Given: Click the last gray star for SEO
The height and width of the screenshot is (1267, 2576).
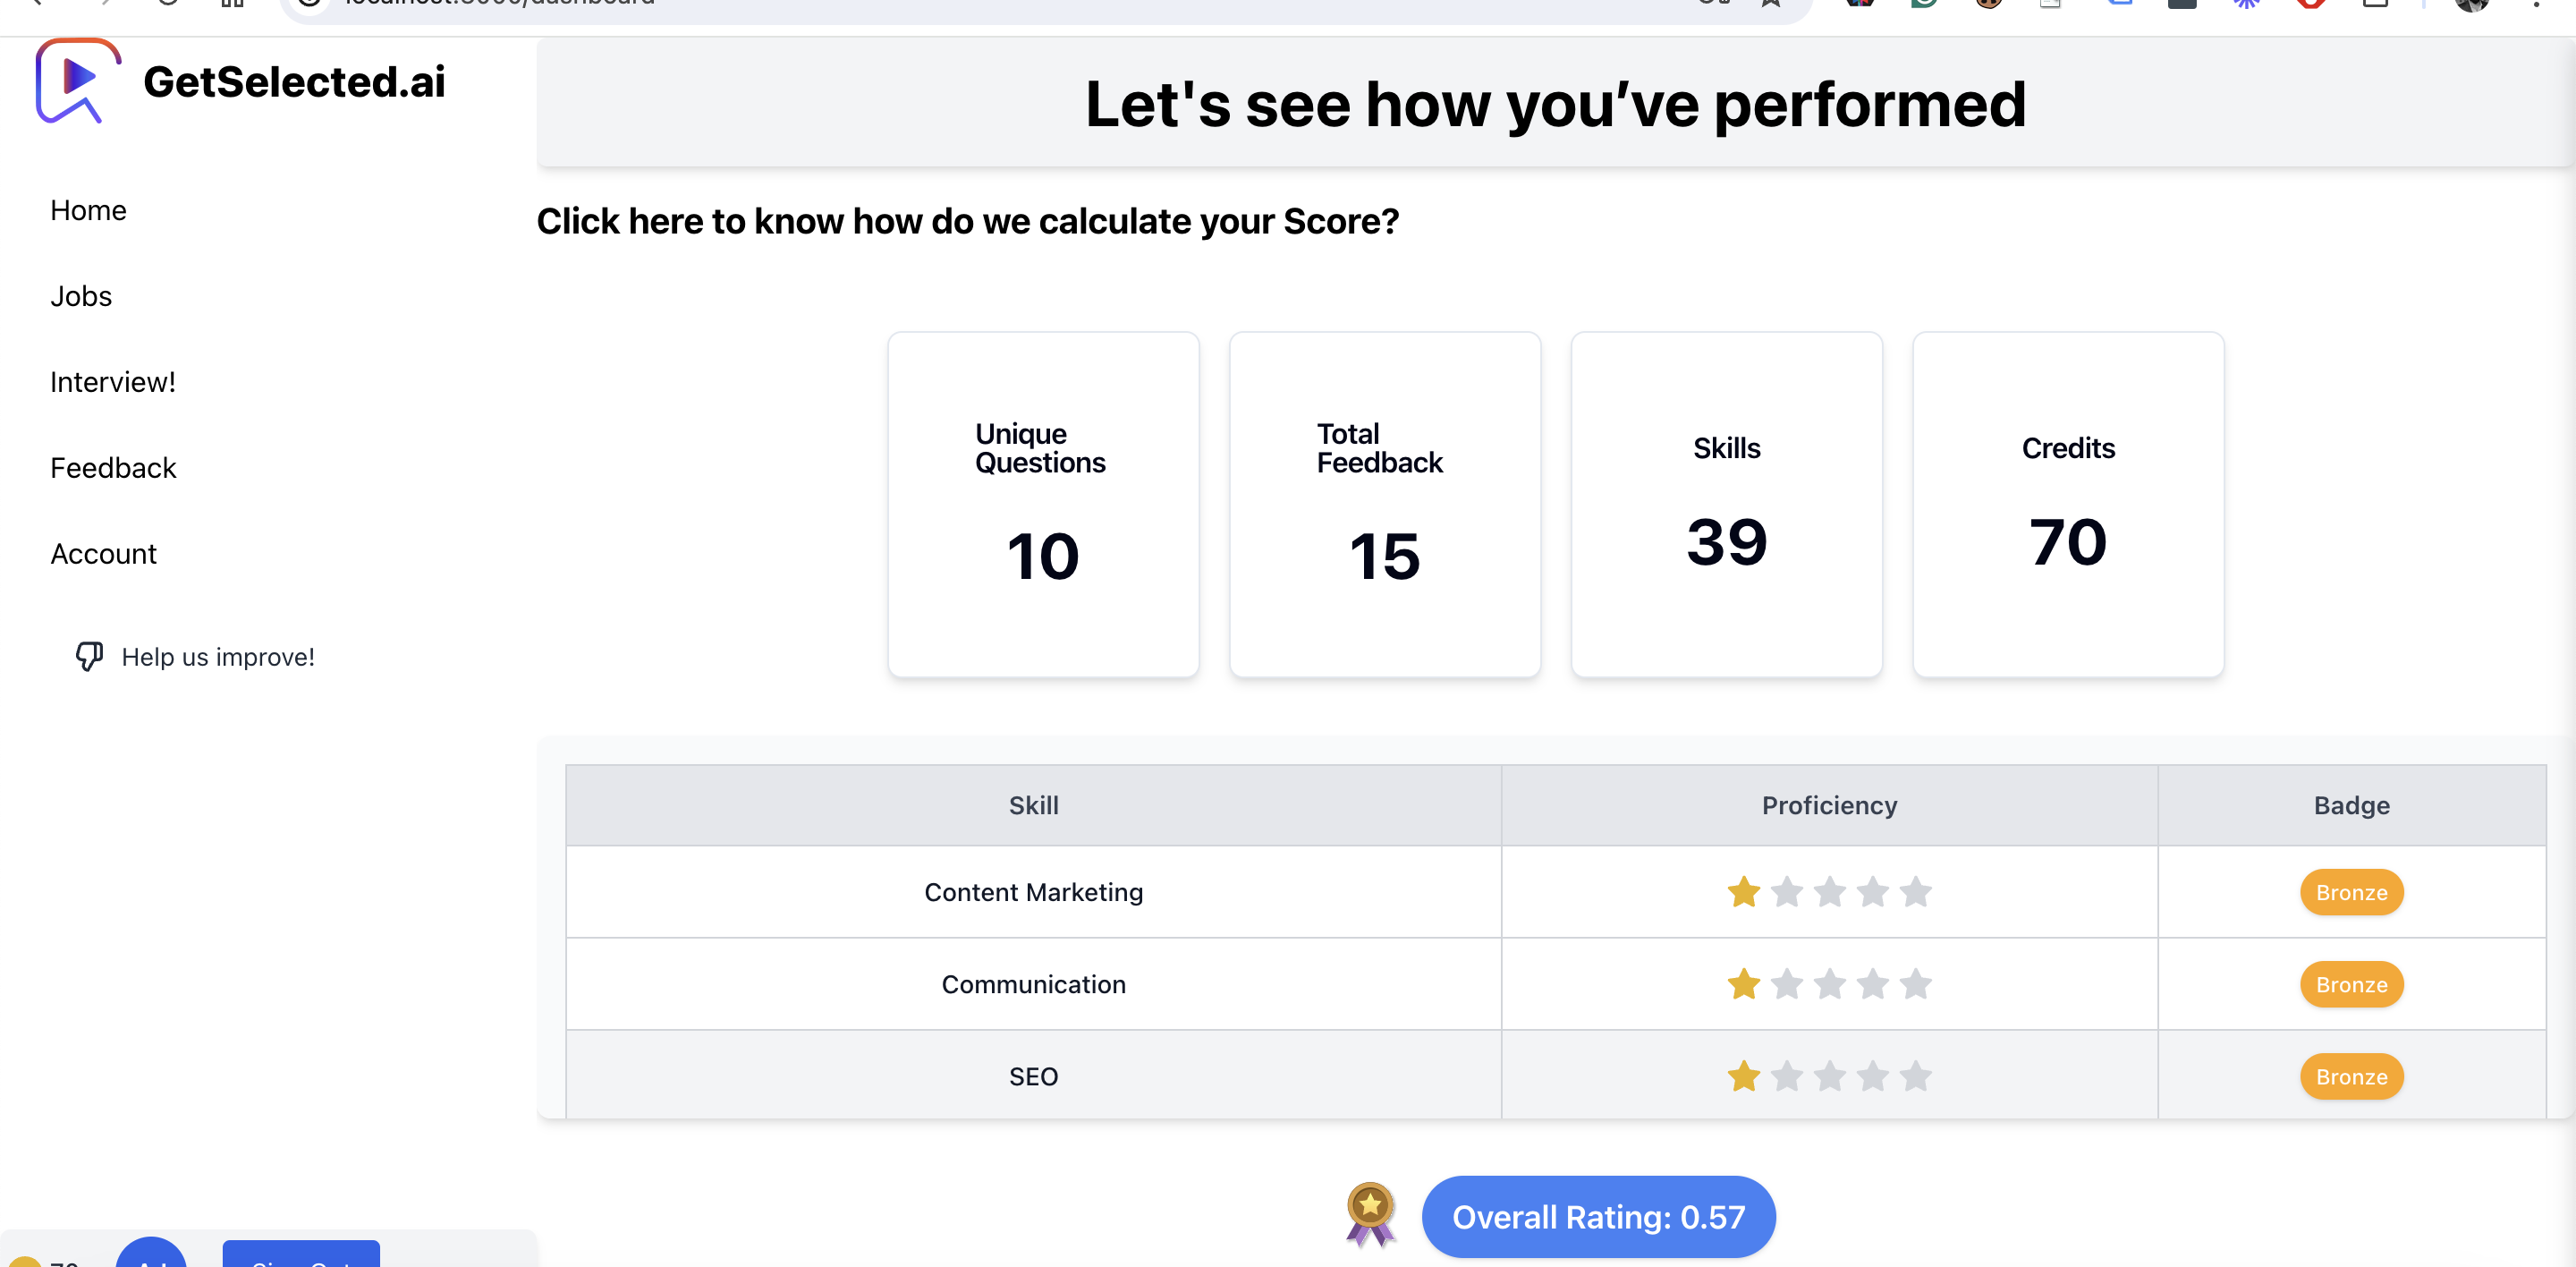Looking at the screenshot, I should 1915,1076.
